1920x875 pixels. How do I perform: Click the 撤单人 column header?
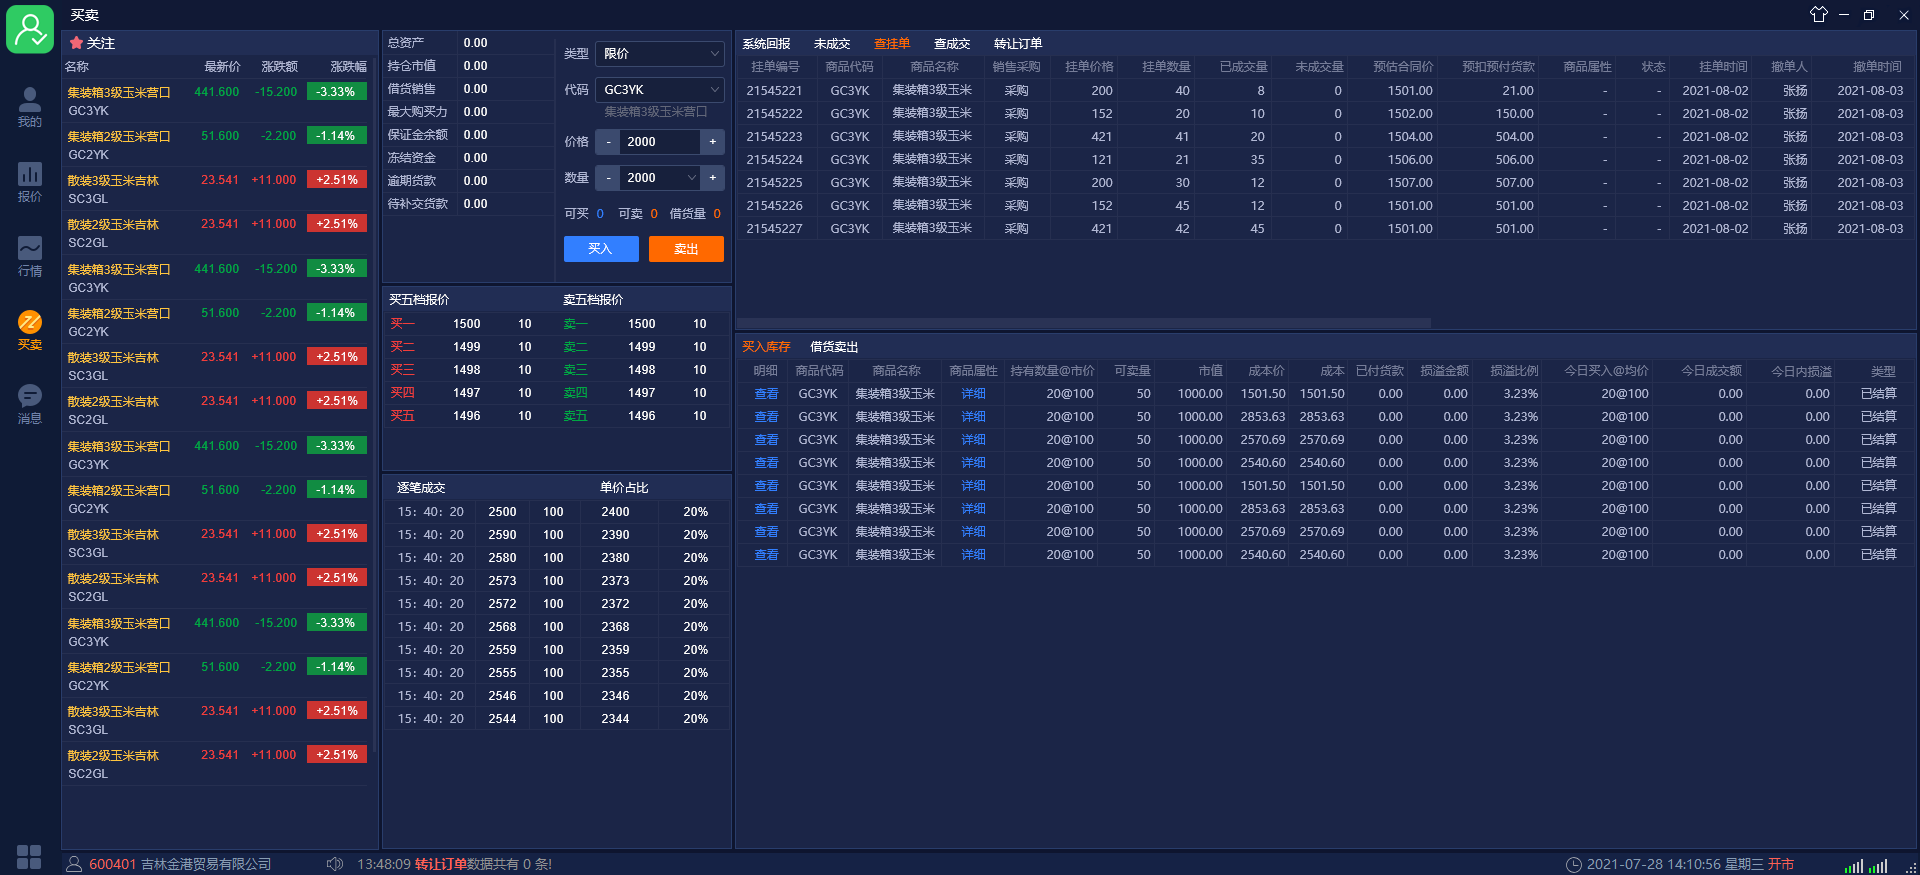[1789, 67]
